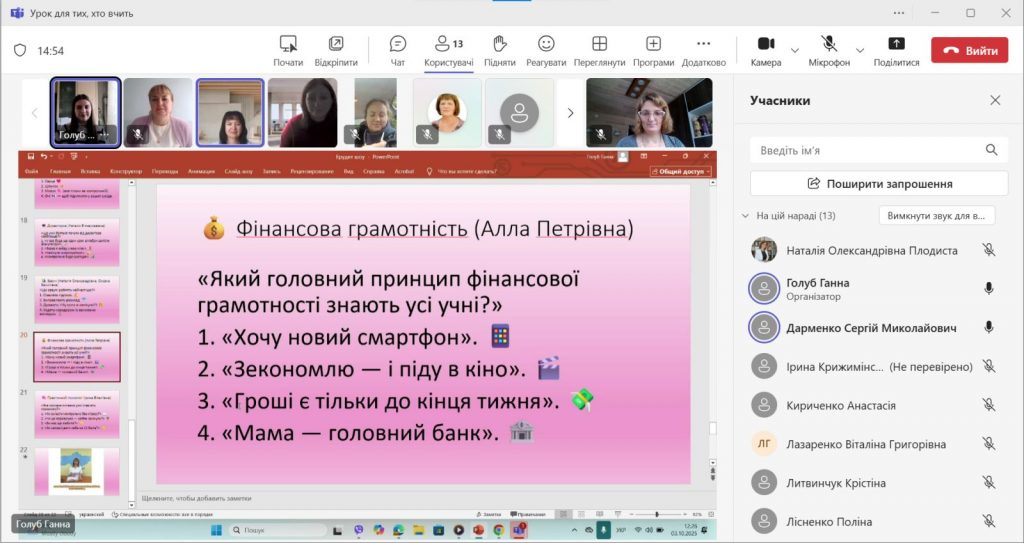Click the Поширити запрошення button
This screenshot has width=1024, height=543.
click(x=879, y=184)
